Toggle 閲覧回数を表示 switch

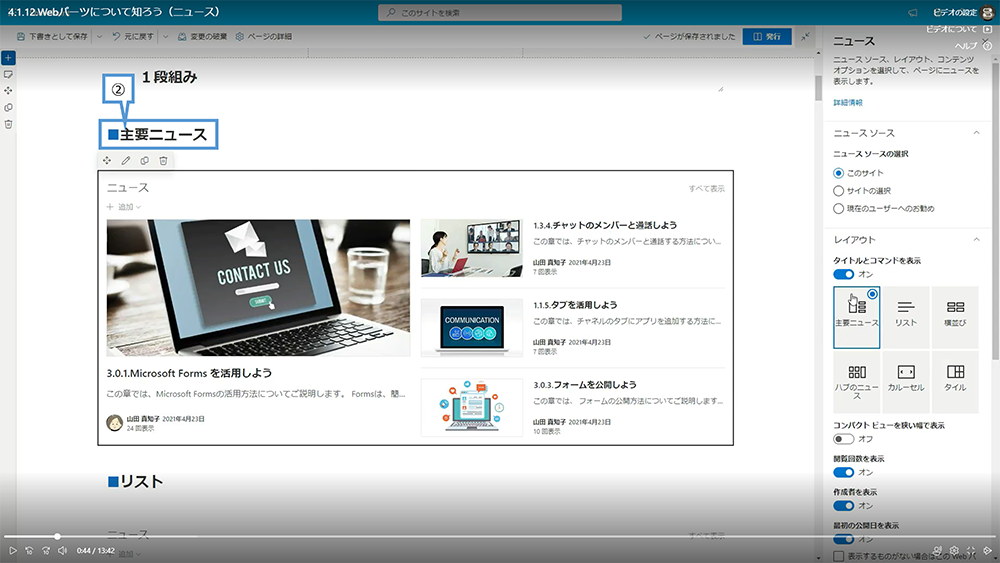(x=844, y=472)
